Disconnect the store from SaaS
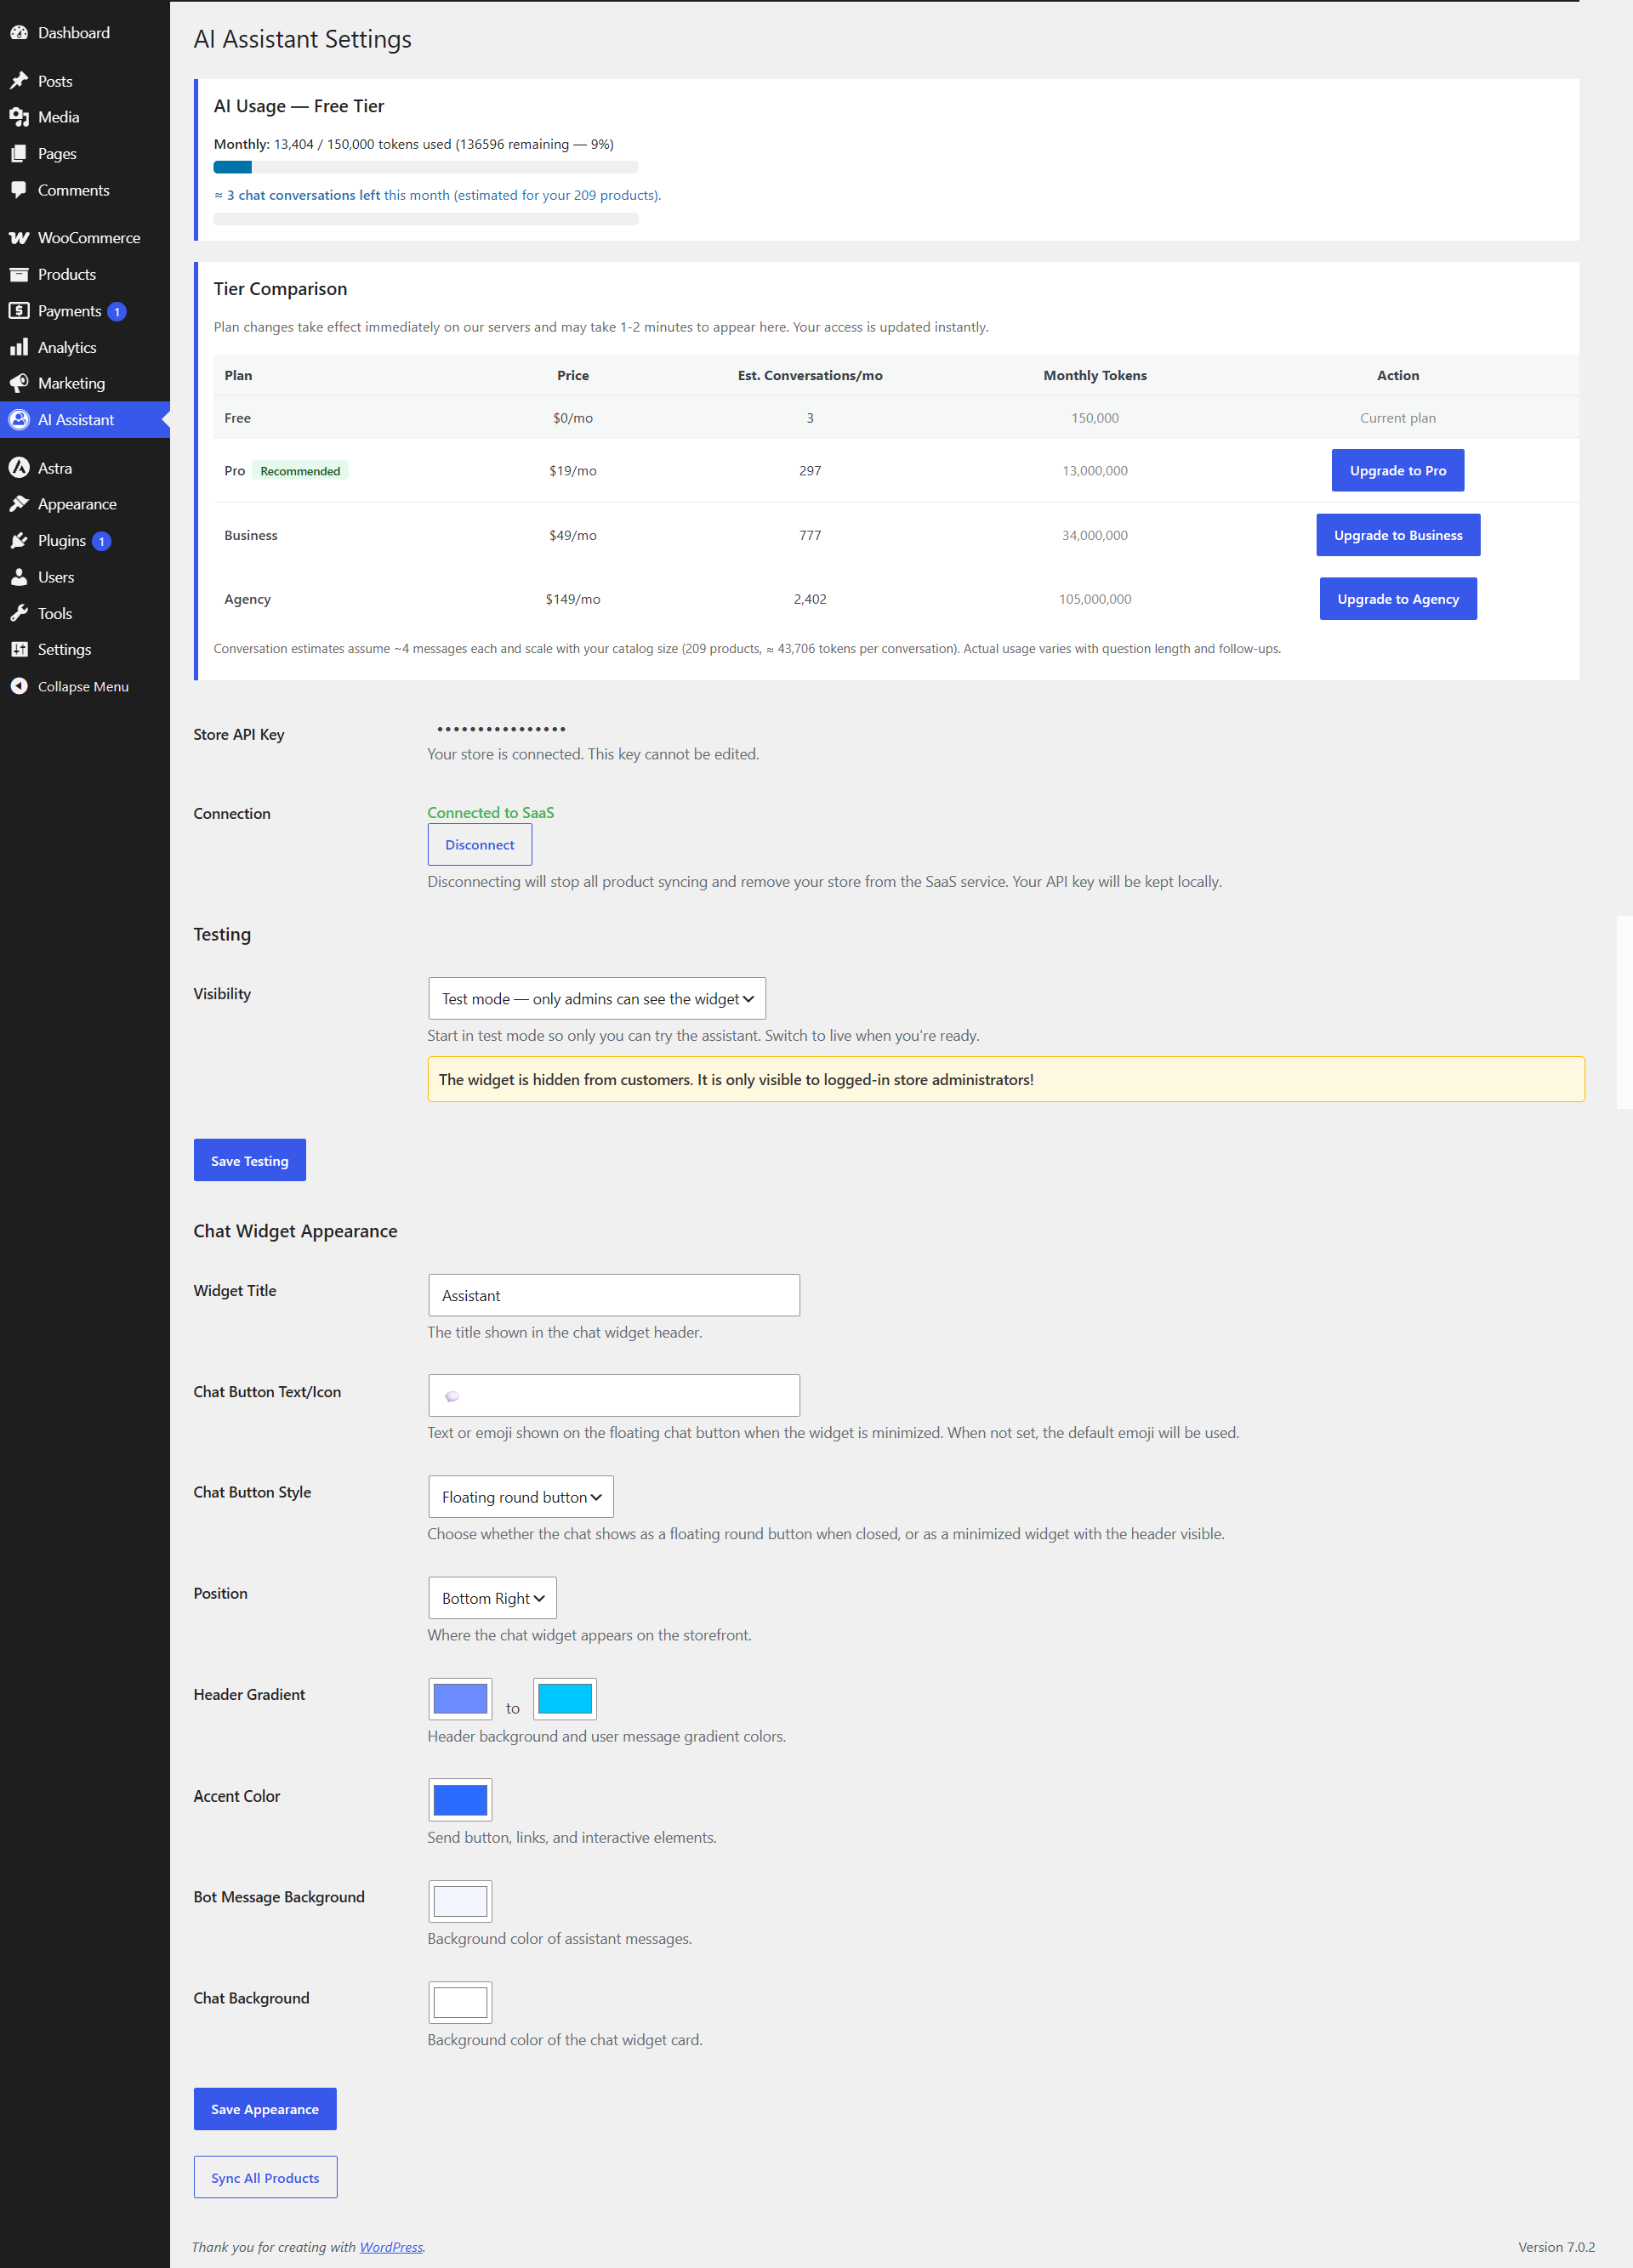The width and height of the screenshot is (1633, 2268). (480, 845)
